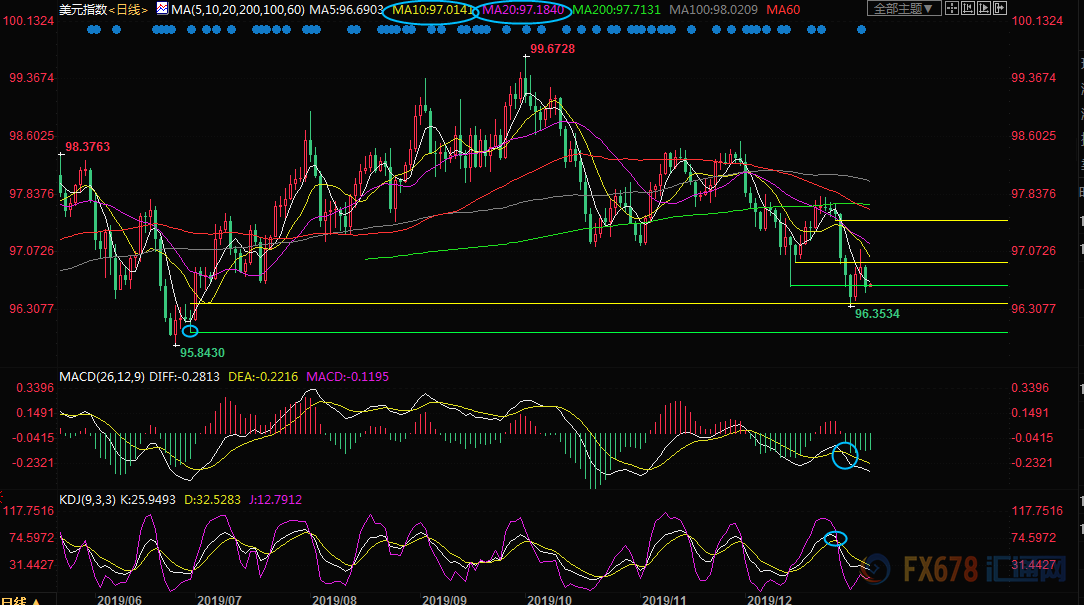This screenshot has width=1084, height=605.
Task: Click the 96.3534 recent low marker
Action: pos(877,314)
